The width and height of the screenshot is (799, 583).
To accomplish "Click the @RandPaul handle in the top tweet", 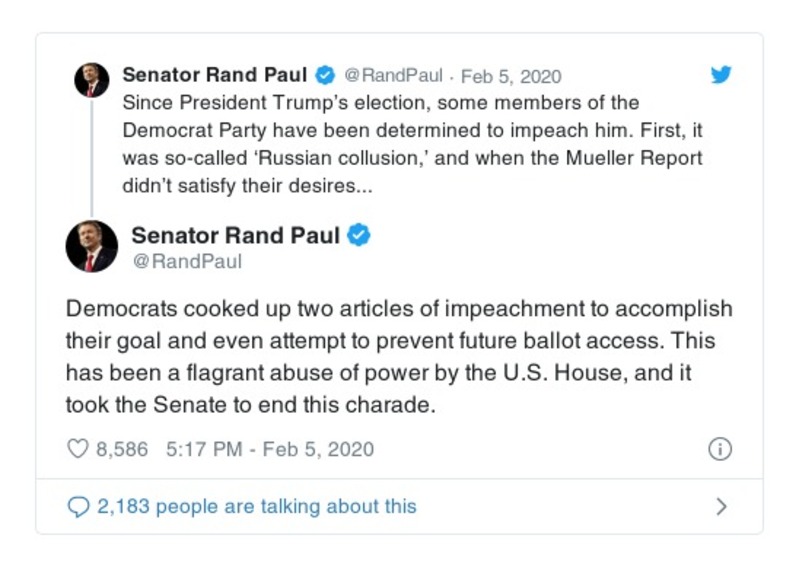I will pos(391,76).
